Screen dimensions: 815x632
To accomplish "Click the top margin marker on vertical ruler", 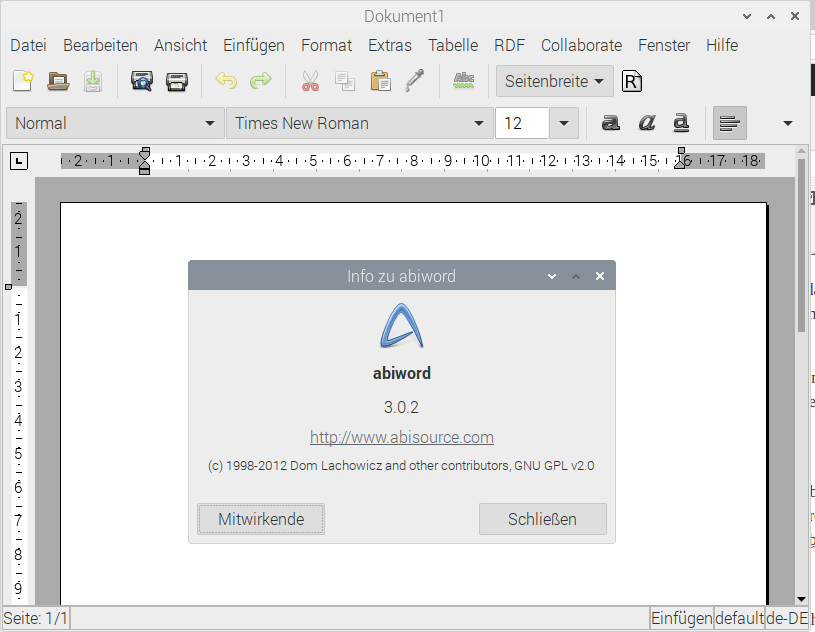I will tap(8, 287).
